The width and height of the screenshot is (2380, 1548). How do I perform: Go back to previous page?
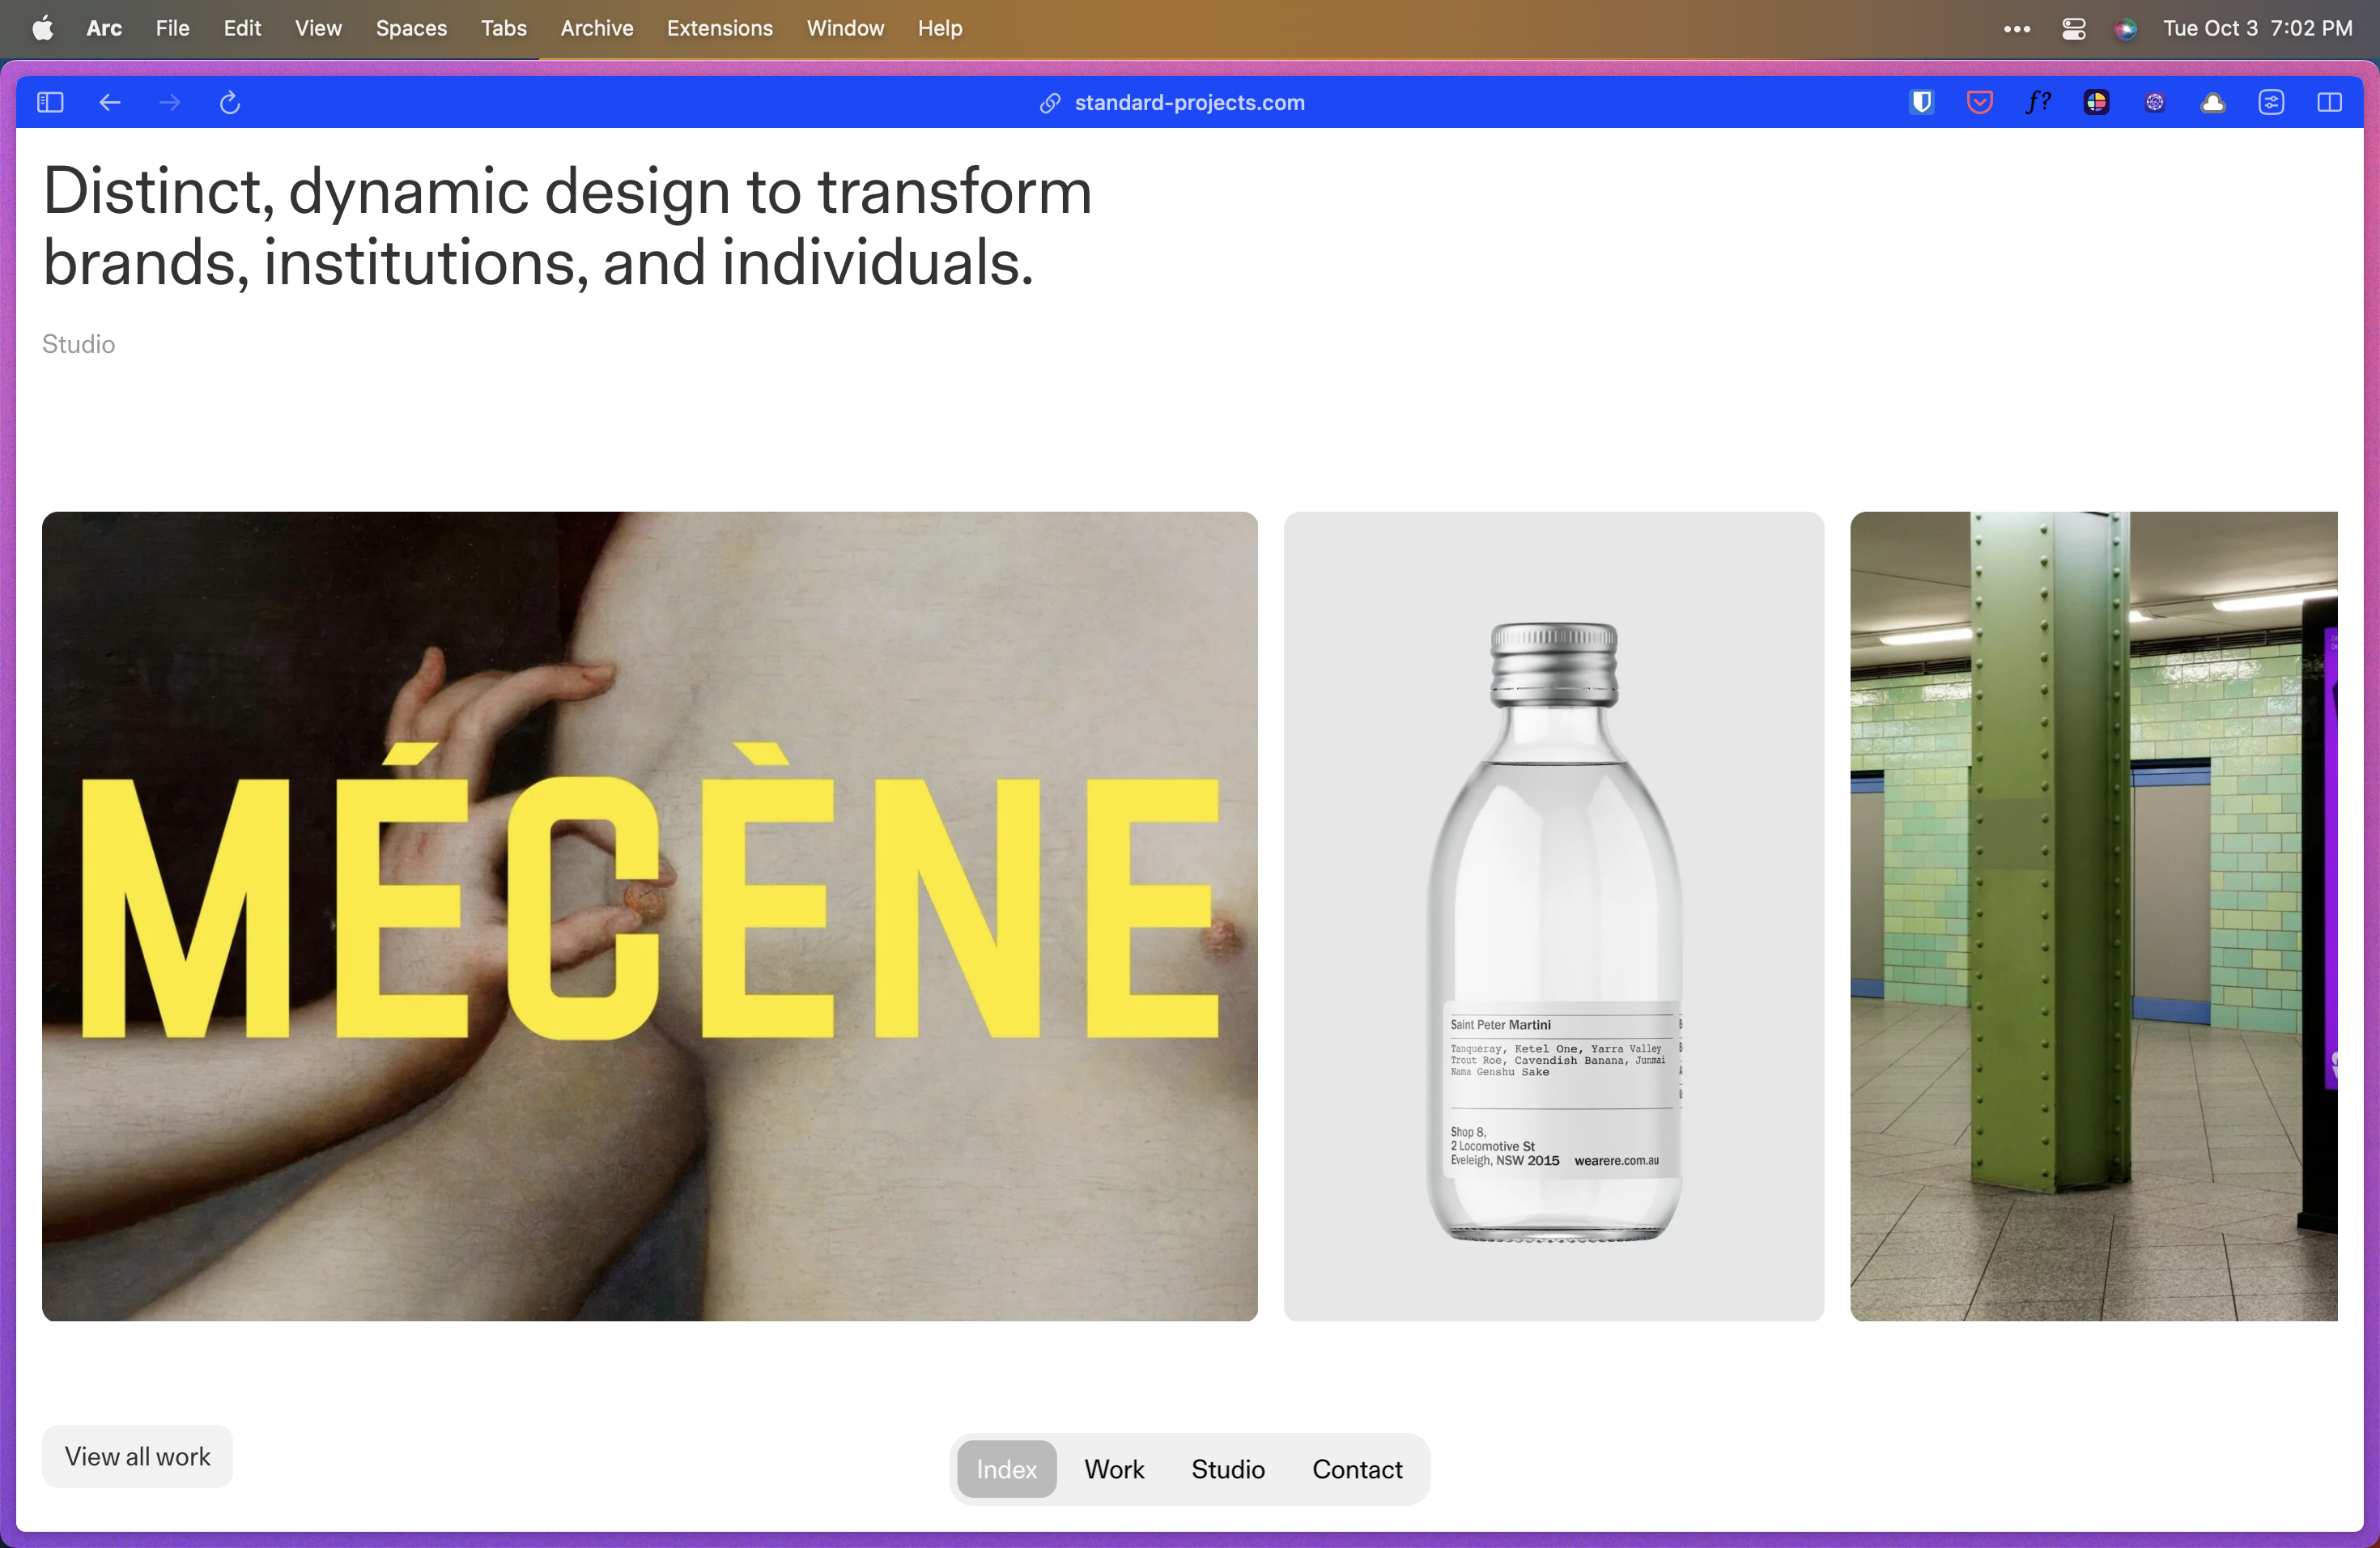(x=110, y=102)
